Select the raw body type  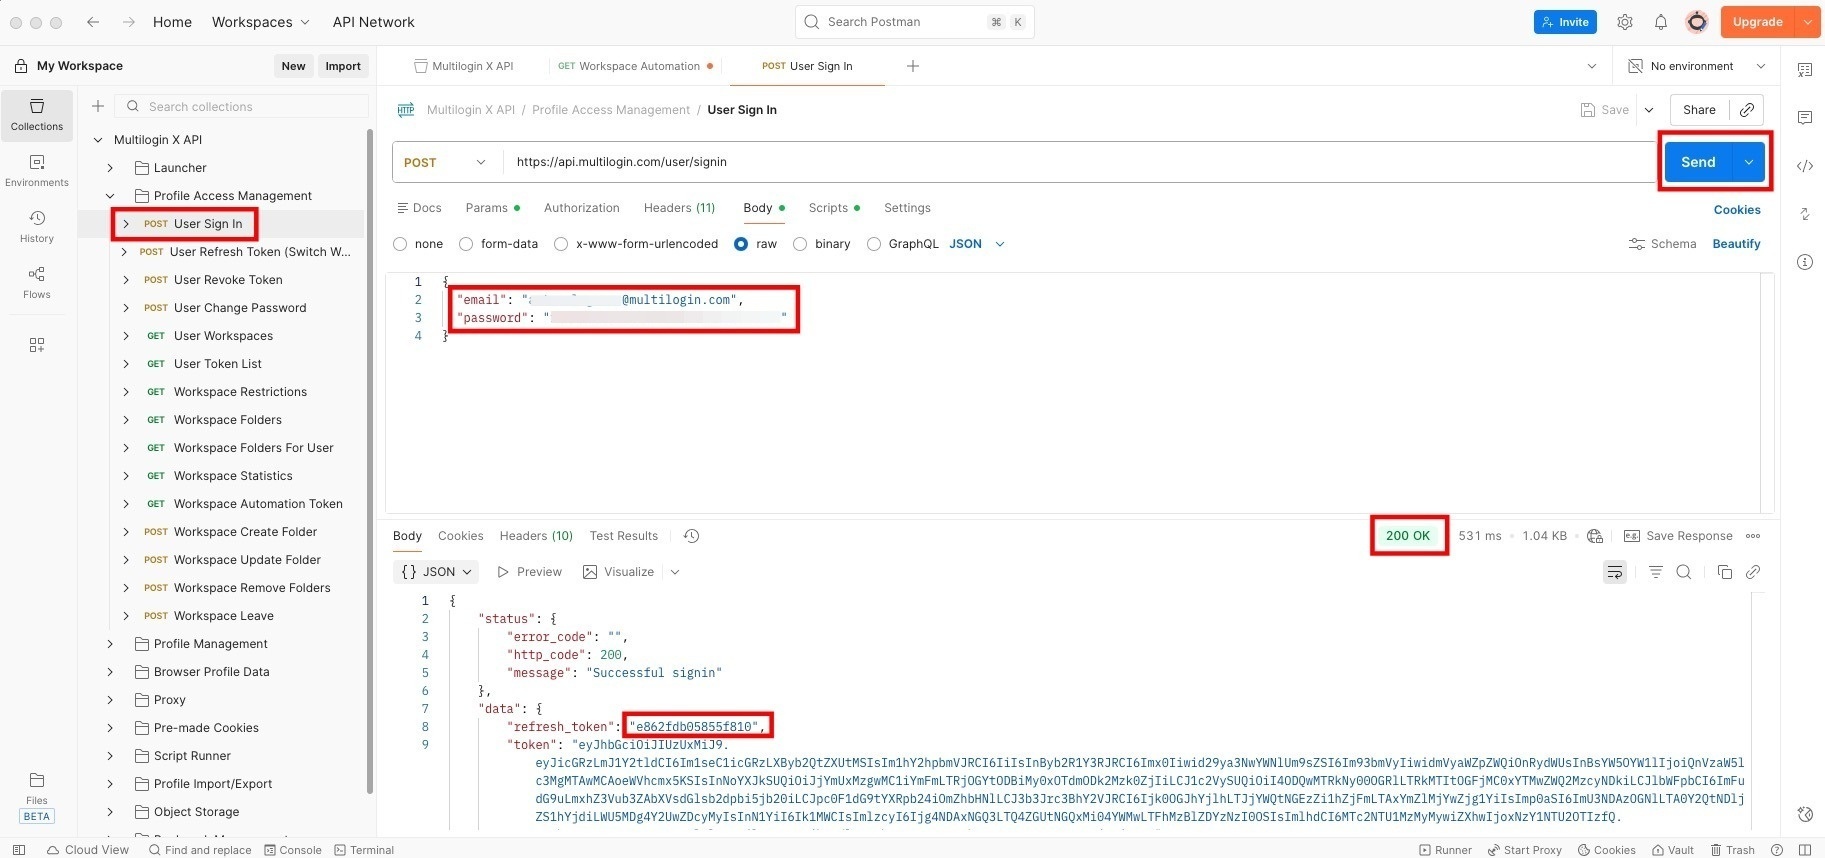coord(741,244)
